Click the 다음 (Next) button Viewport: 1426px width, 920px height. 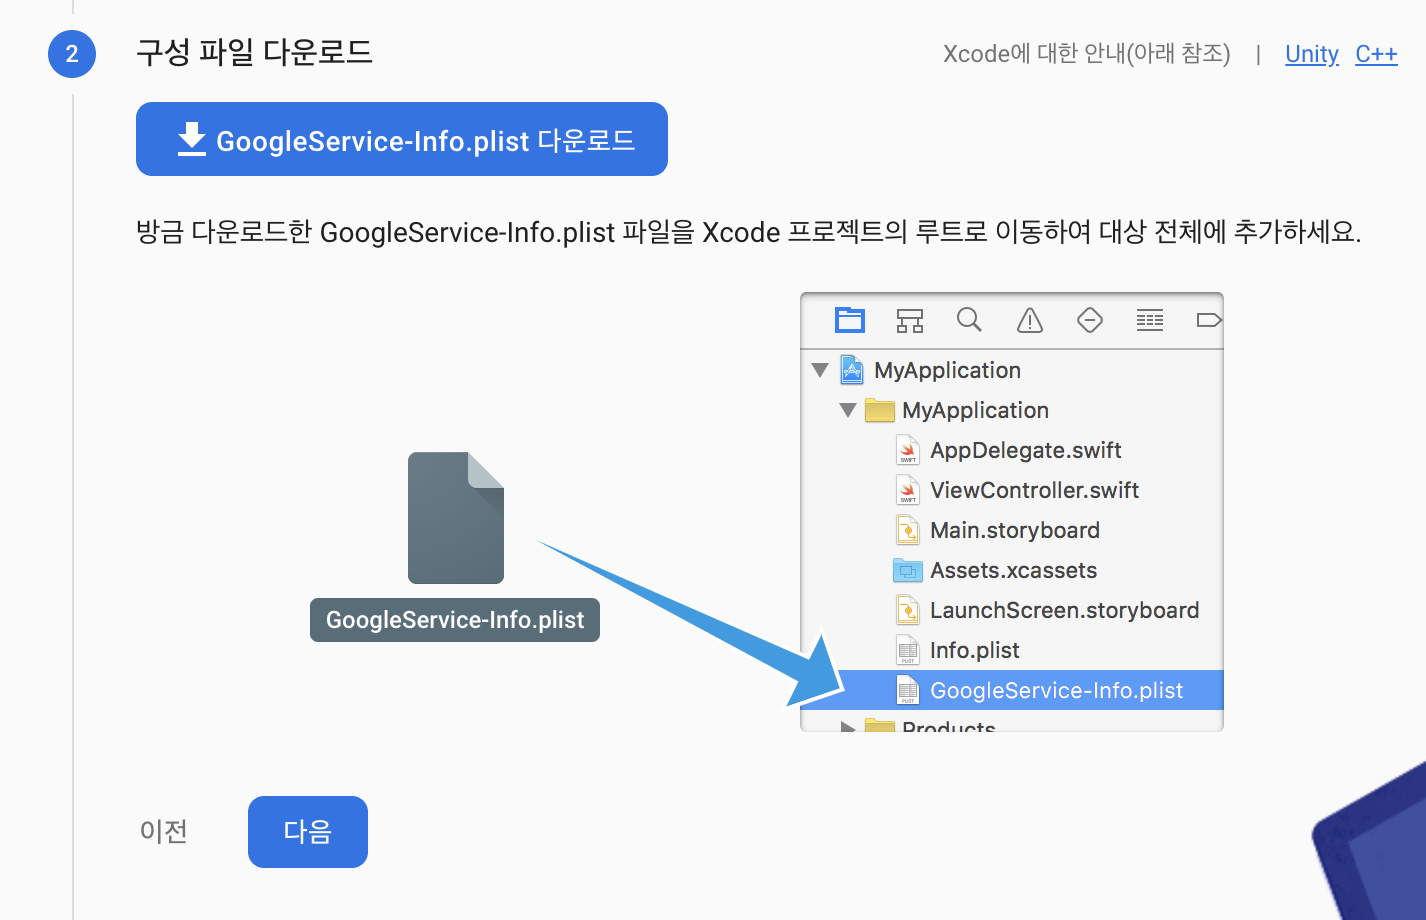308,831
